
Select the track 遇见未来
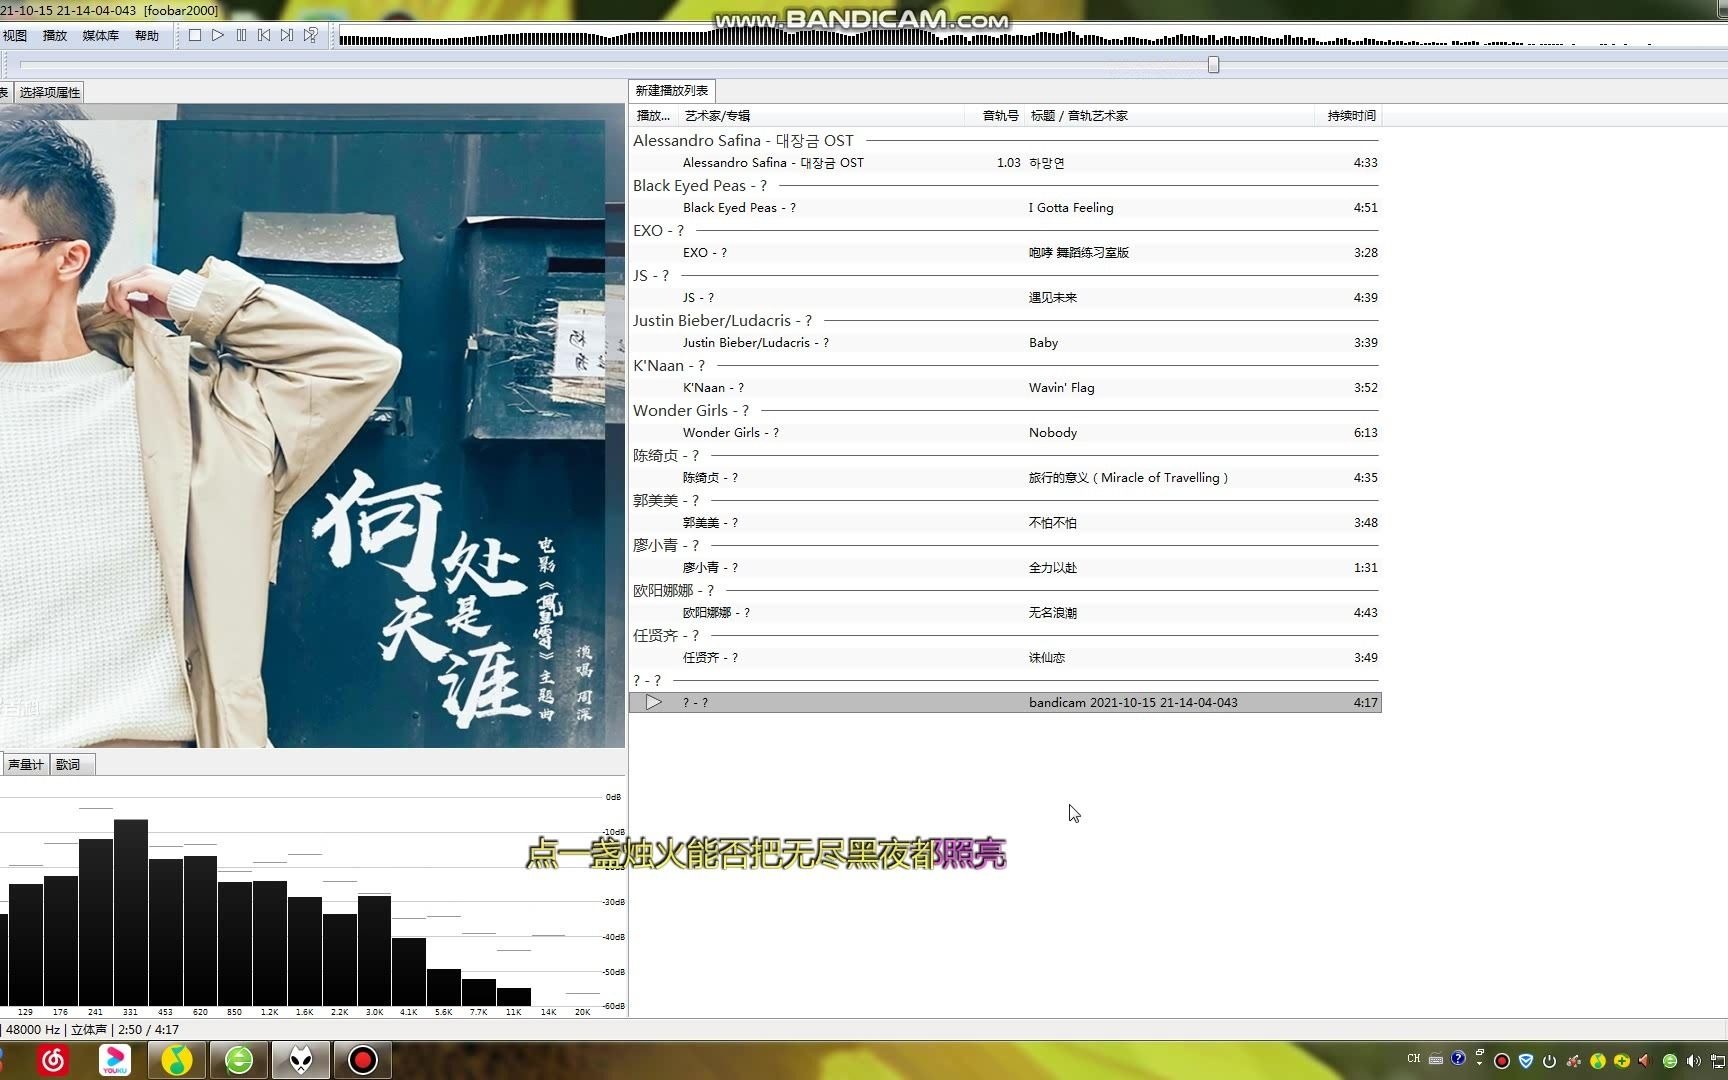point(1005,297)
